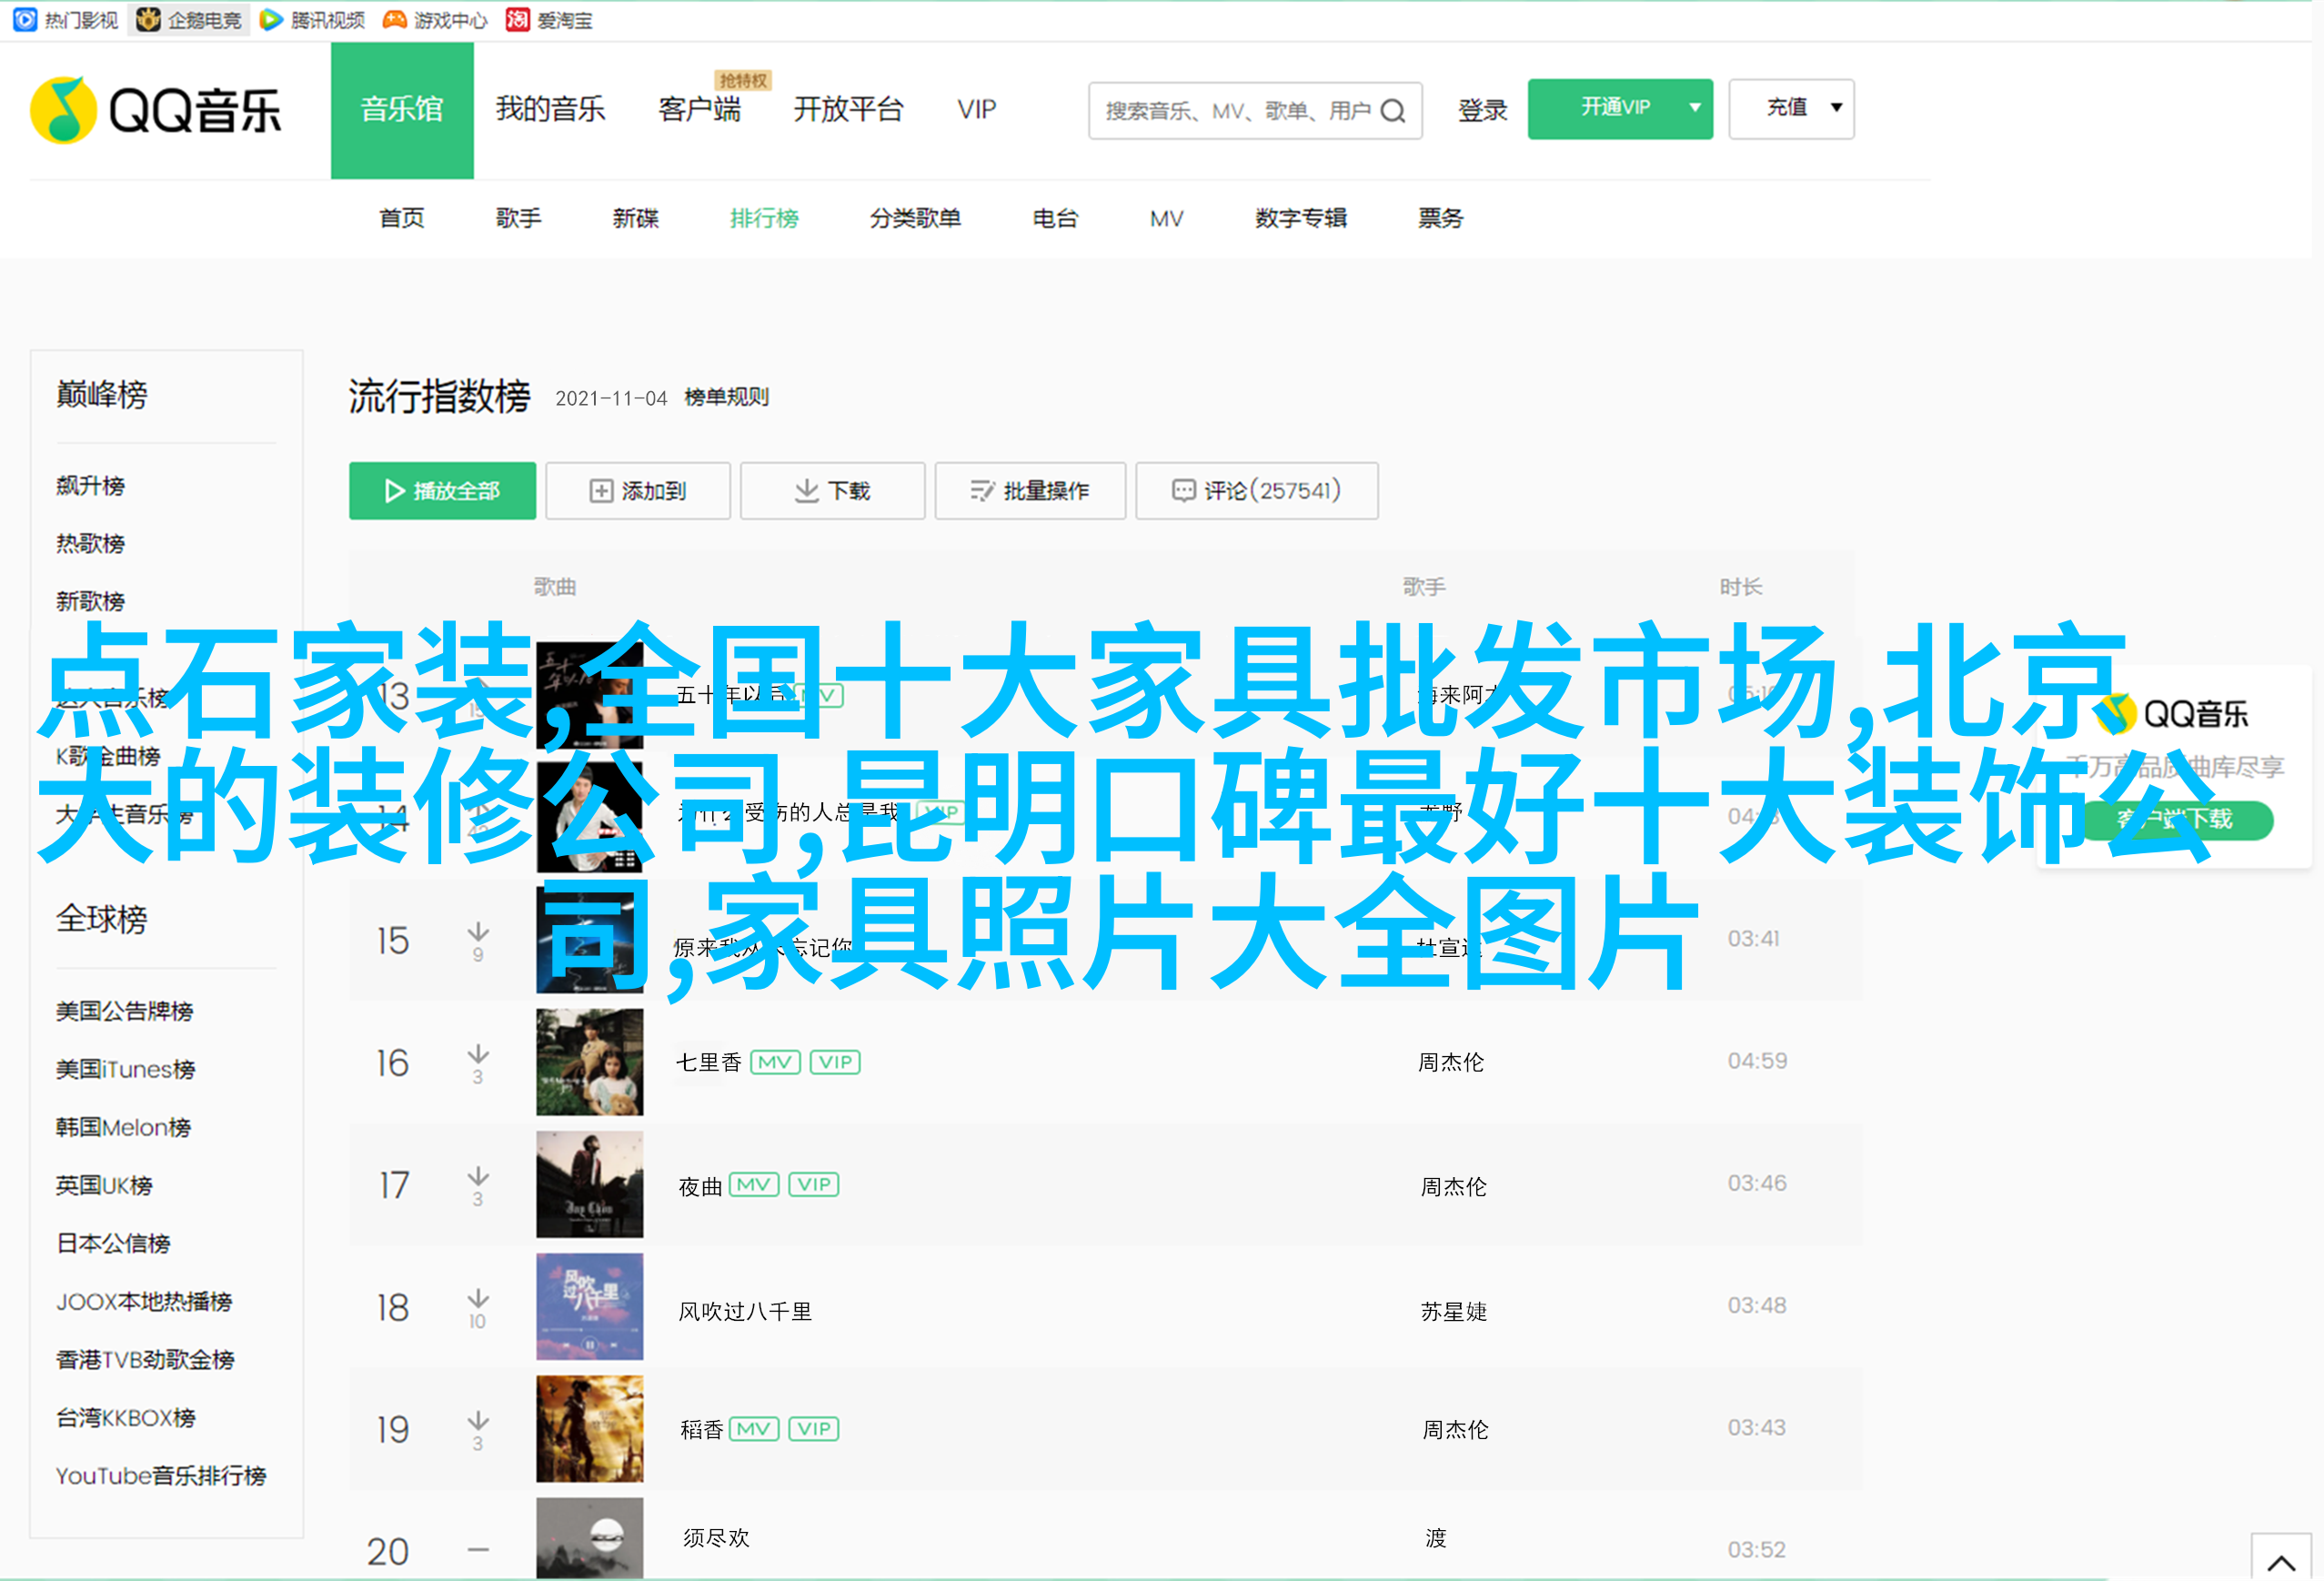The width and height of the screenshot is (2324, 1581).
Task: Click the 七里香 album cover
Action: pos(590,1062)
